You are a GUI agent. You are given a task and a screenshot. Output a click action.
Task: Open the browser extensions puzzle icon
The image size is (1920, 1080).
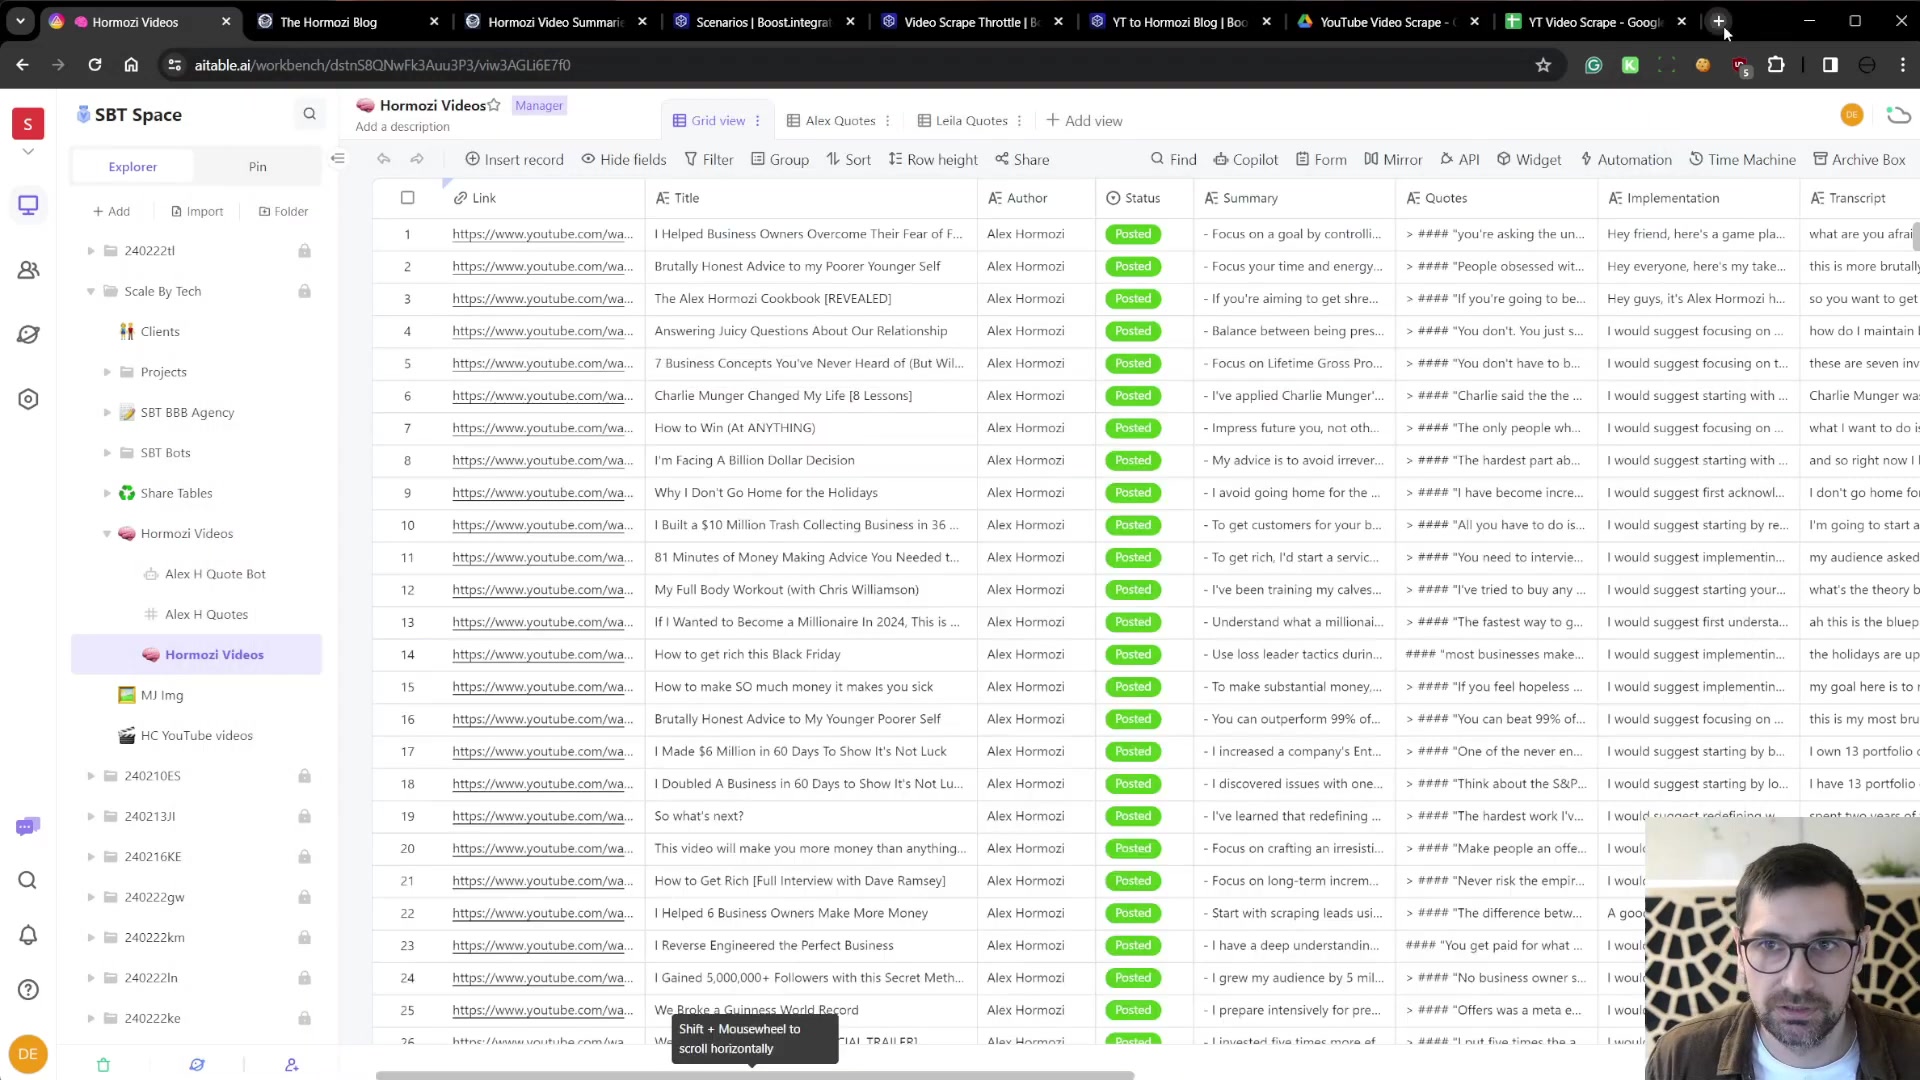pyautogui.click(x=1776, y=65)
